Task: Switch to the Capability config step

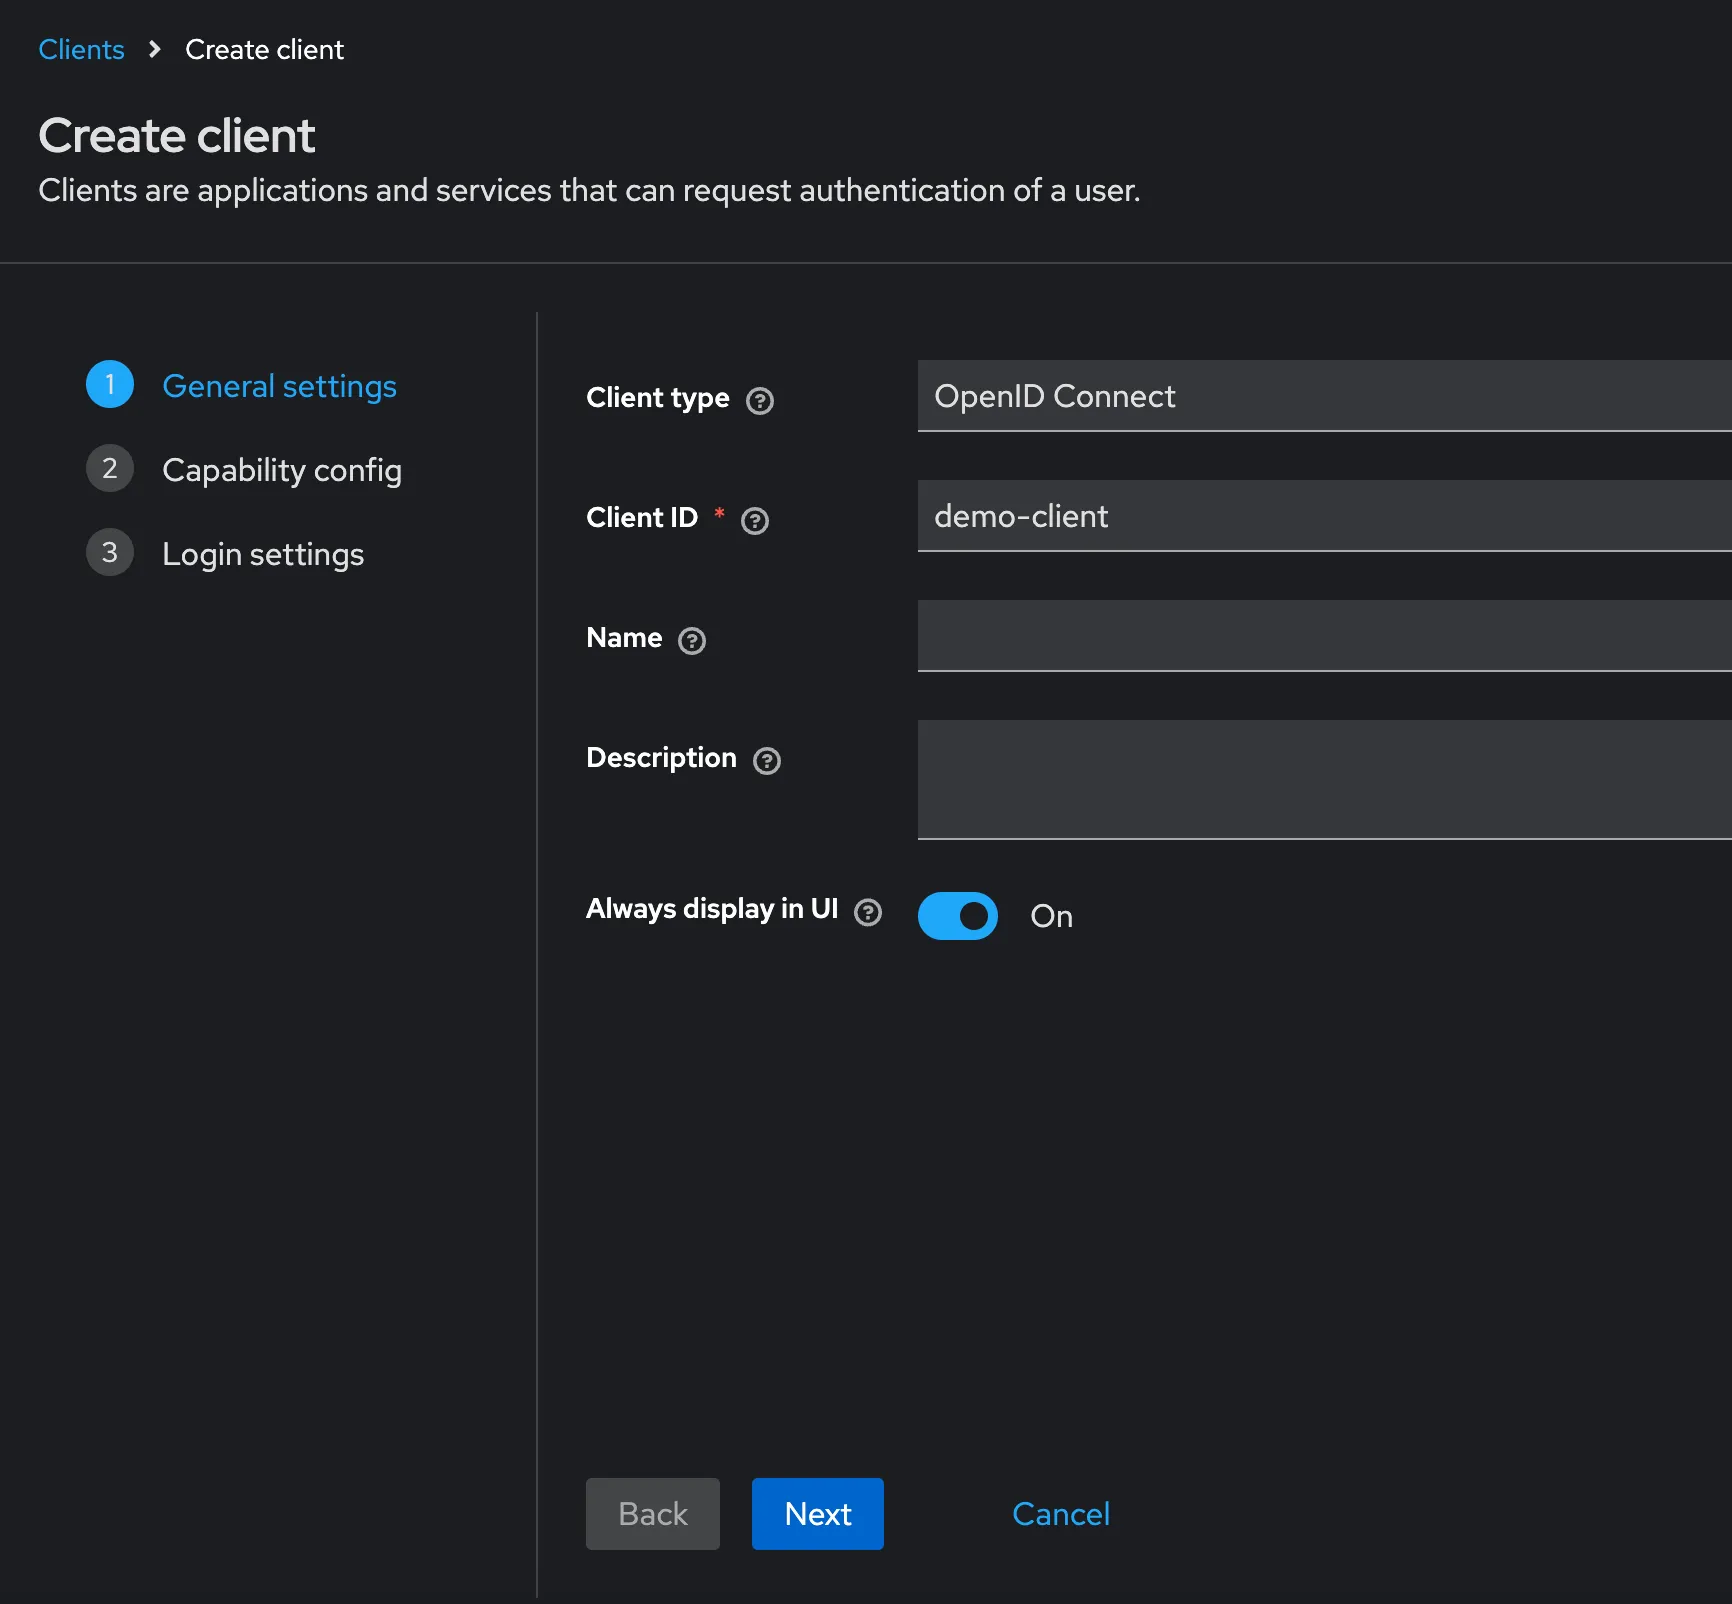Action: tap(282, 470)
